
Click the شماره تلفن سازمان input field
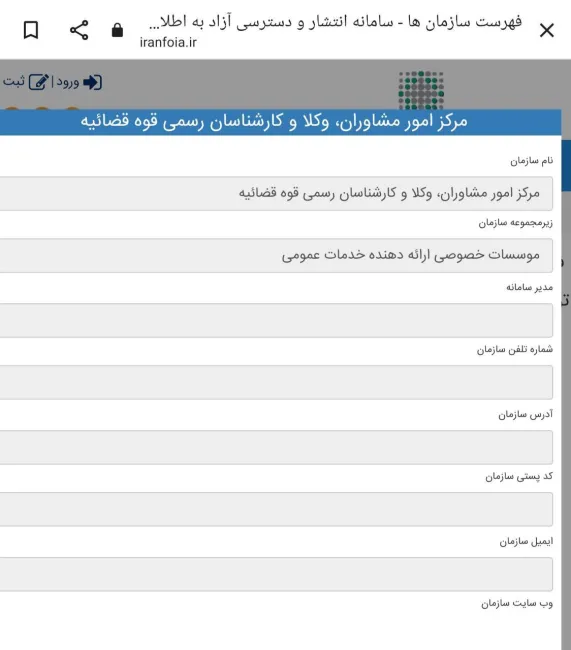[x=276, y=382]
